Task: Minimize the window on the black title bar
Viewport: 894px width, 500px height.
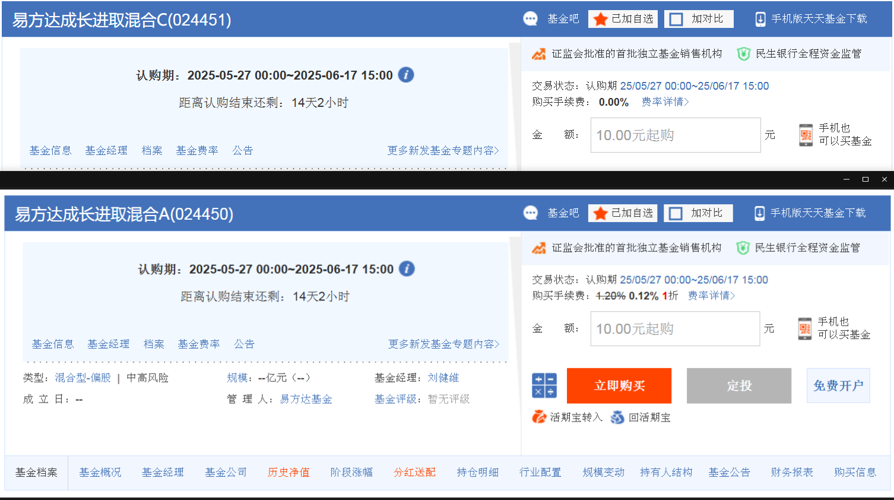Action: (846, 179)
